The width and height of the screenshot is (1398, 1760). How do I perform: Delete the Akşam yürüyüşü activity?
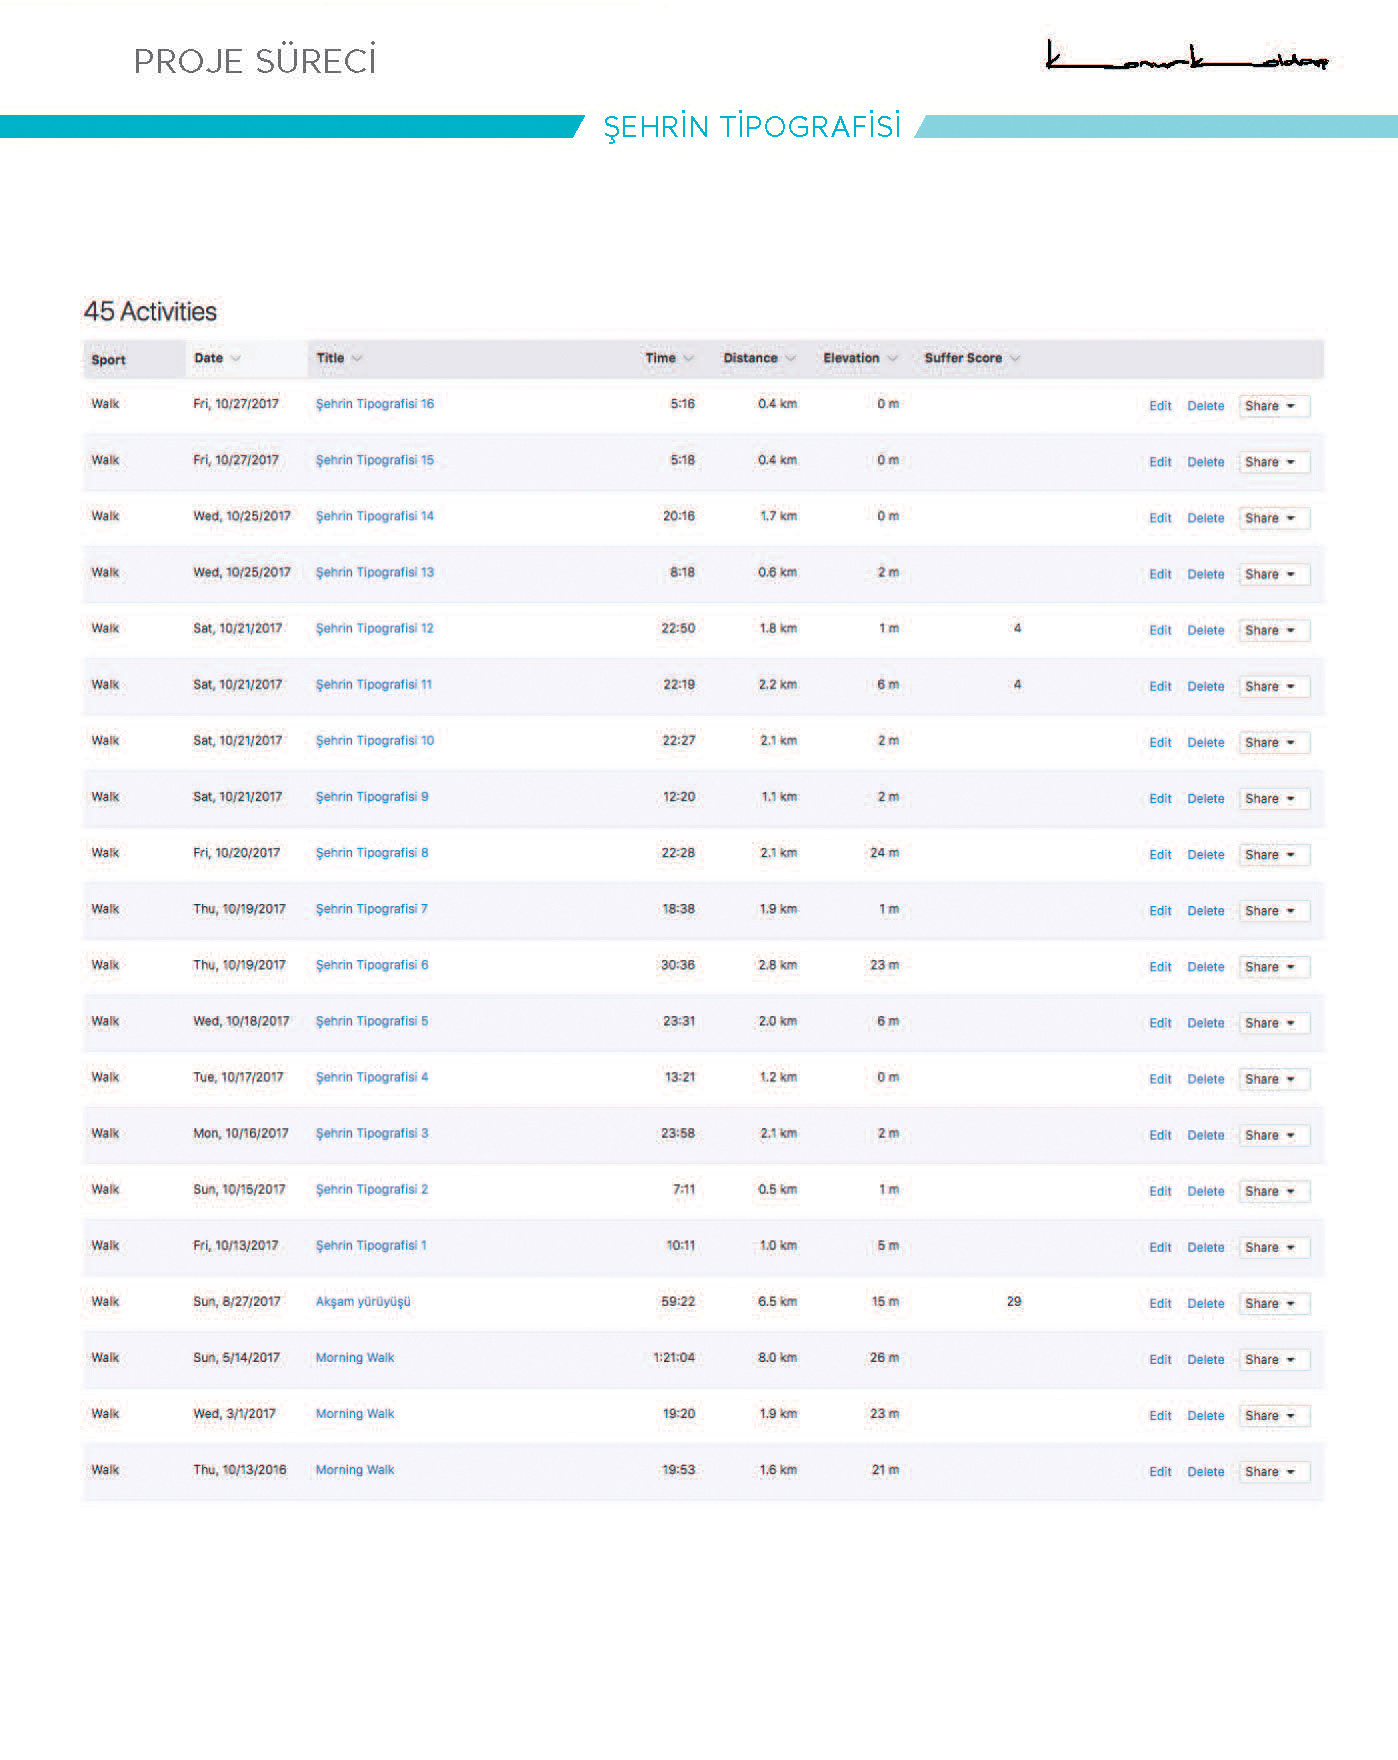coord(1206,1303)
